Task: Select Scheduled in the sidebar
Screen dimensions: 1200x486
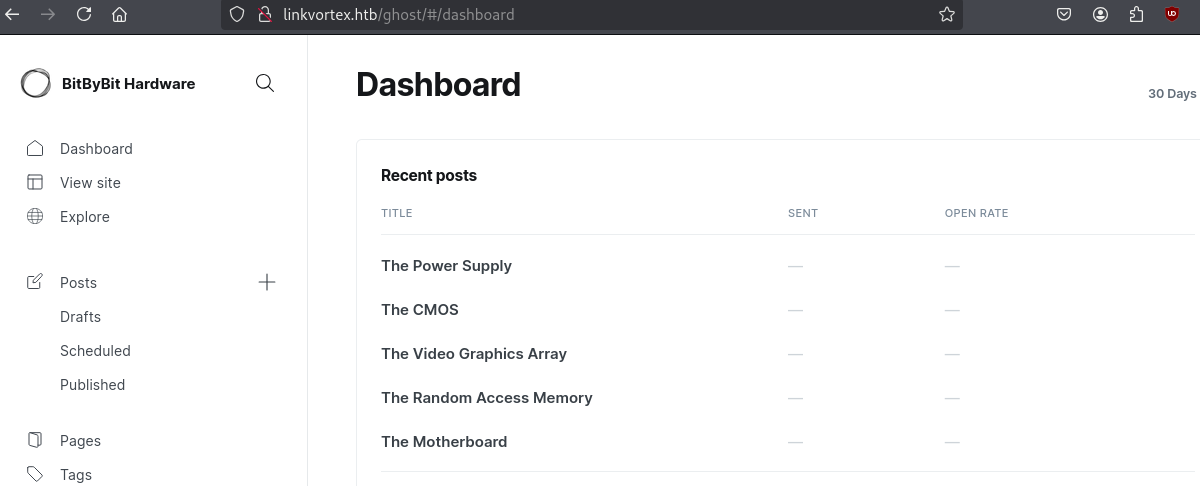Action: (x=95, y=351)
